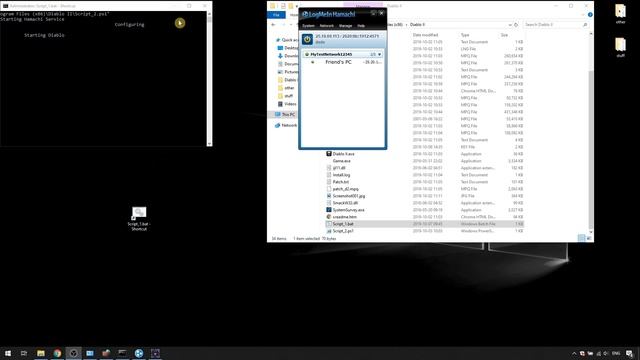
Task: Select This PC in navigation pane
Action: [285, 114]
